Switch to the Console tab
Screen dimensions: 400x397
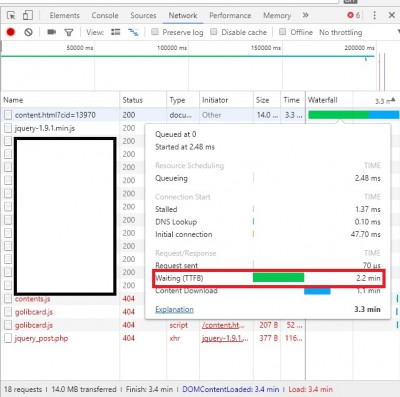coord(105,15)
